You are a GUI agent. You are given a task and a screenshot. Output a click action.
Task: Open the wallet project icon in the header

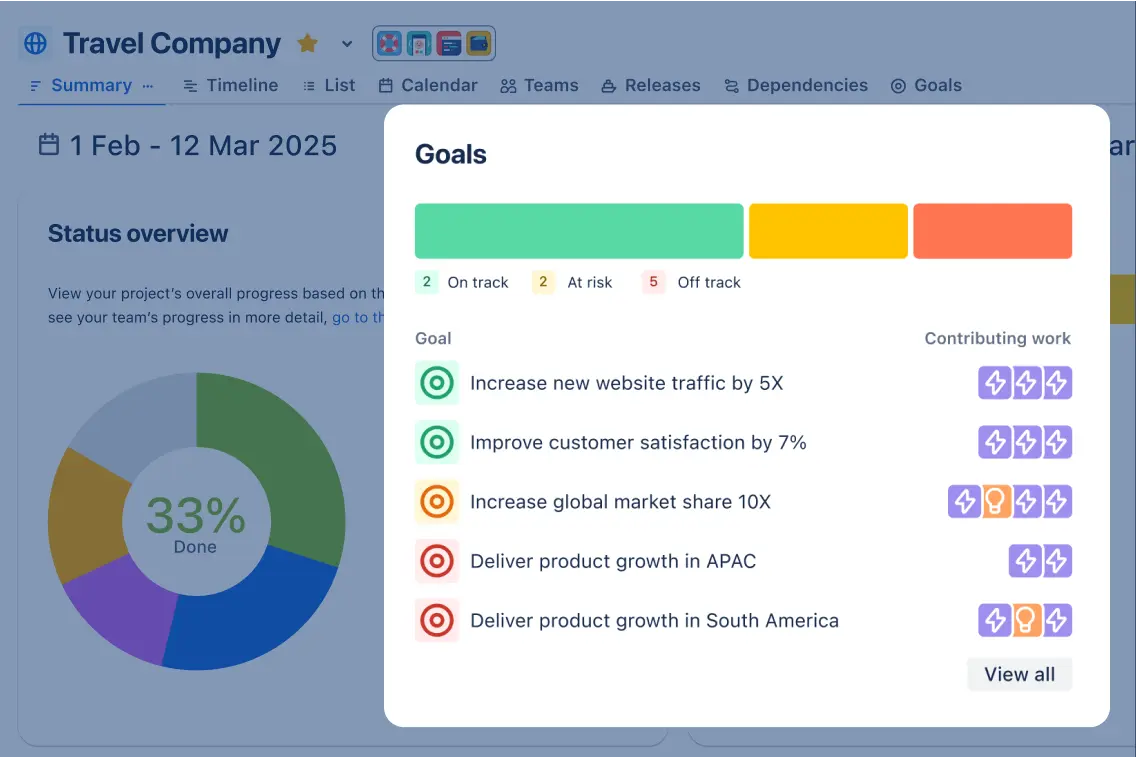pyautogui.click(x=478, y=43)
